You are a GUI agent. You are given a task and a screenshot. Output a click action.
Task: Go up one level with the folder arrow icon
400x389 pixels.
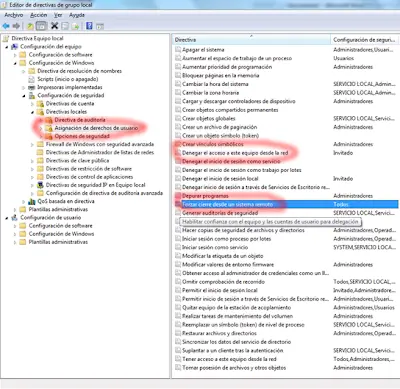click(30, 26)
